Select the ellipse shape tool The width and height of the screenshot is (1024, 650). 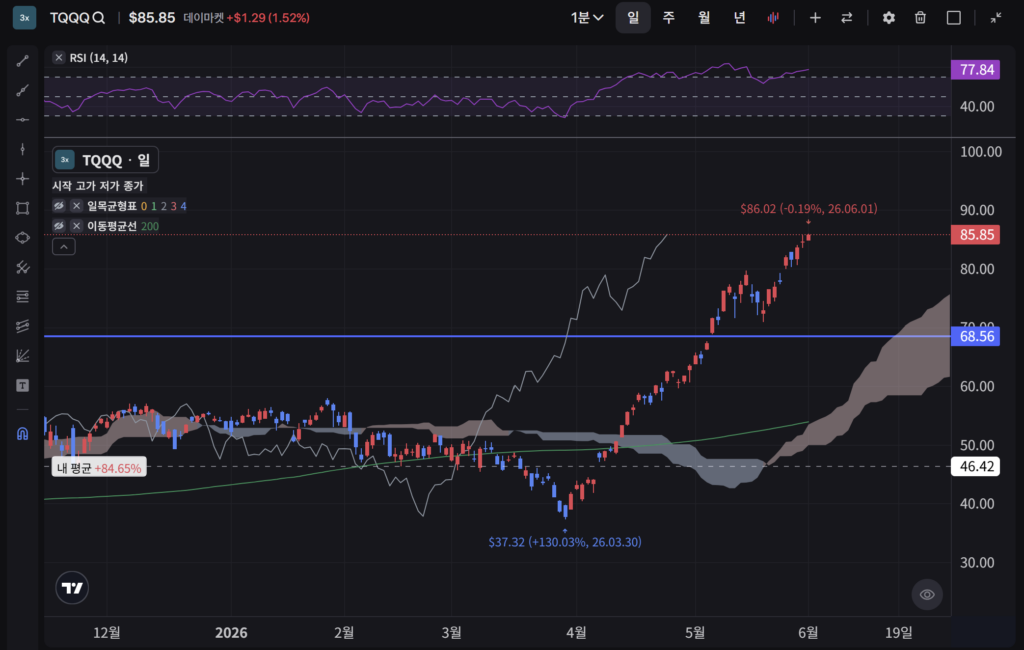[x=22, y=238]
